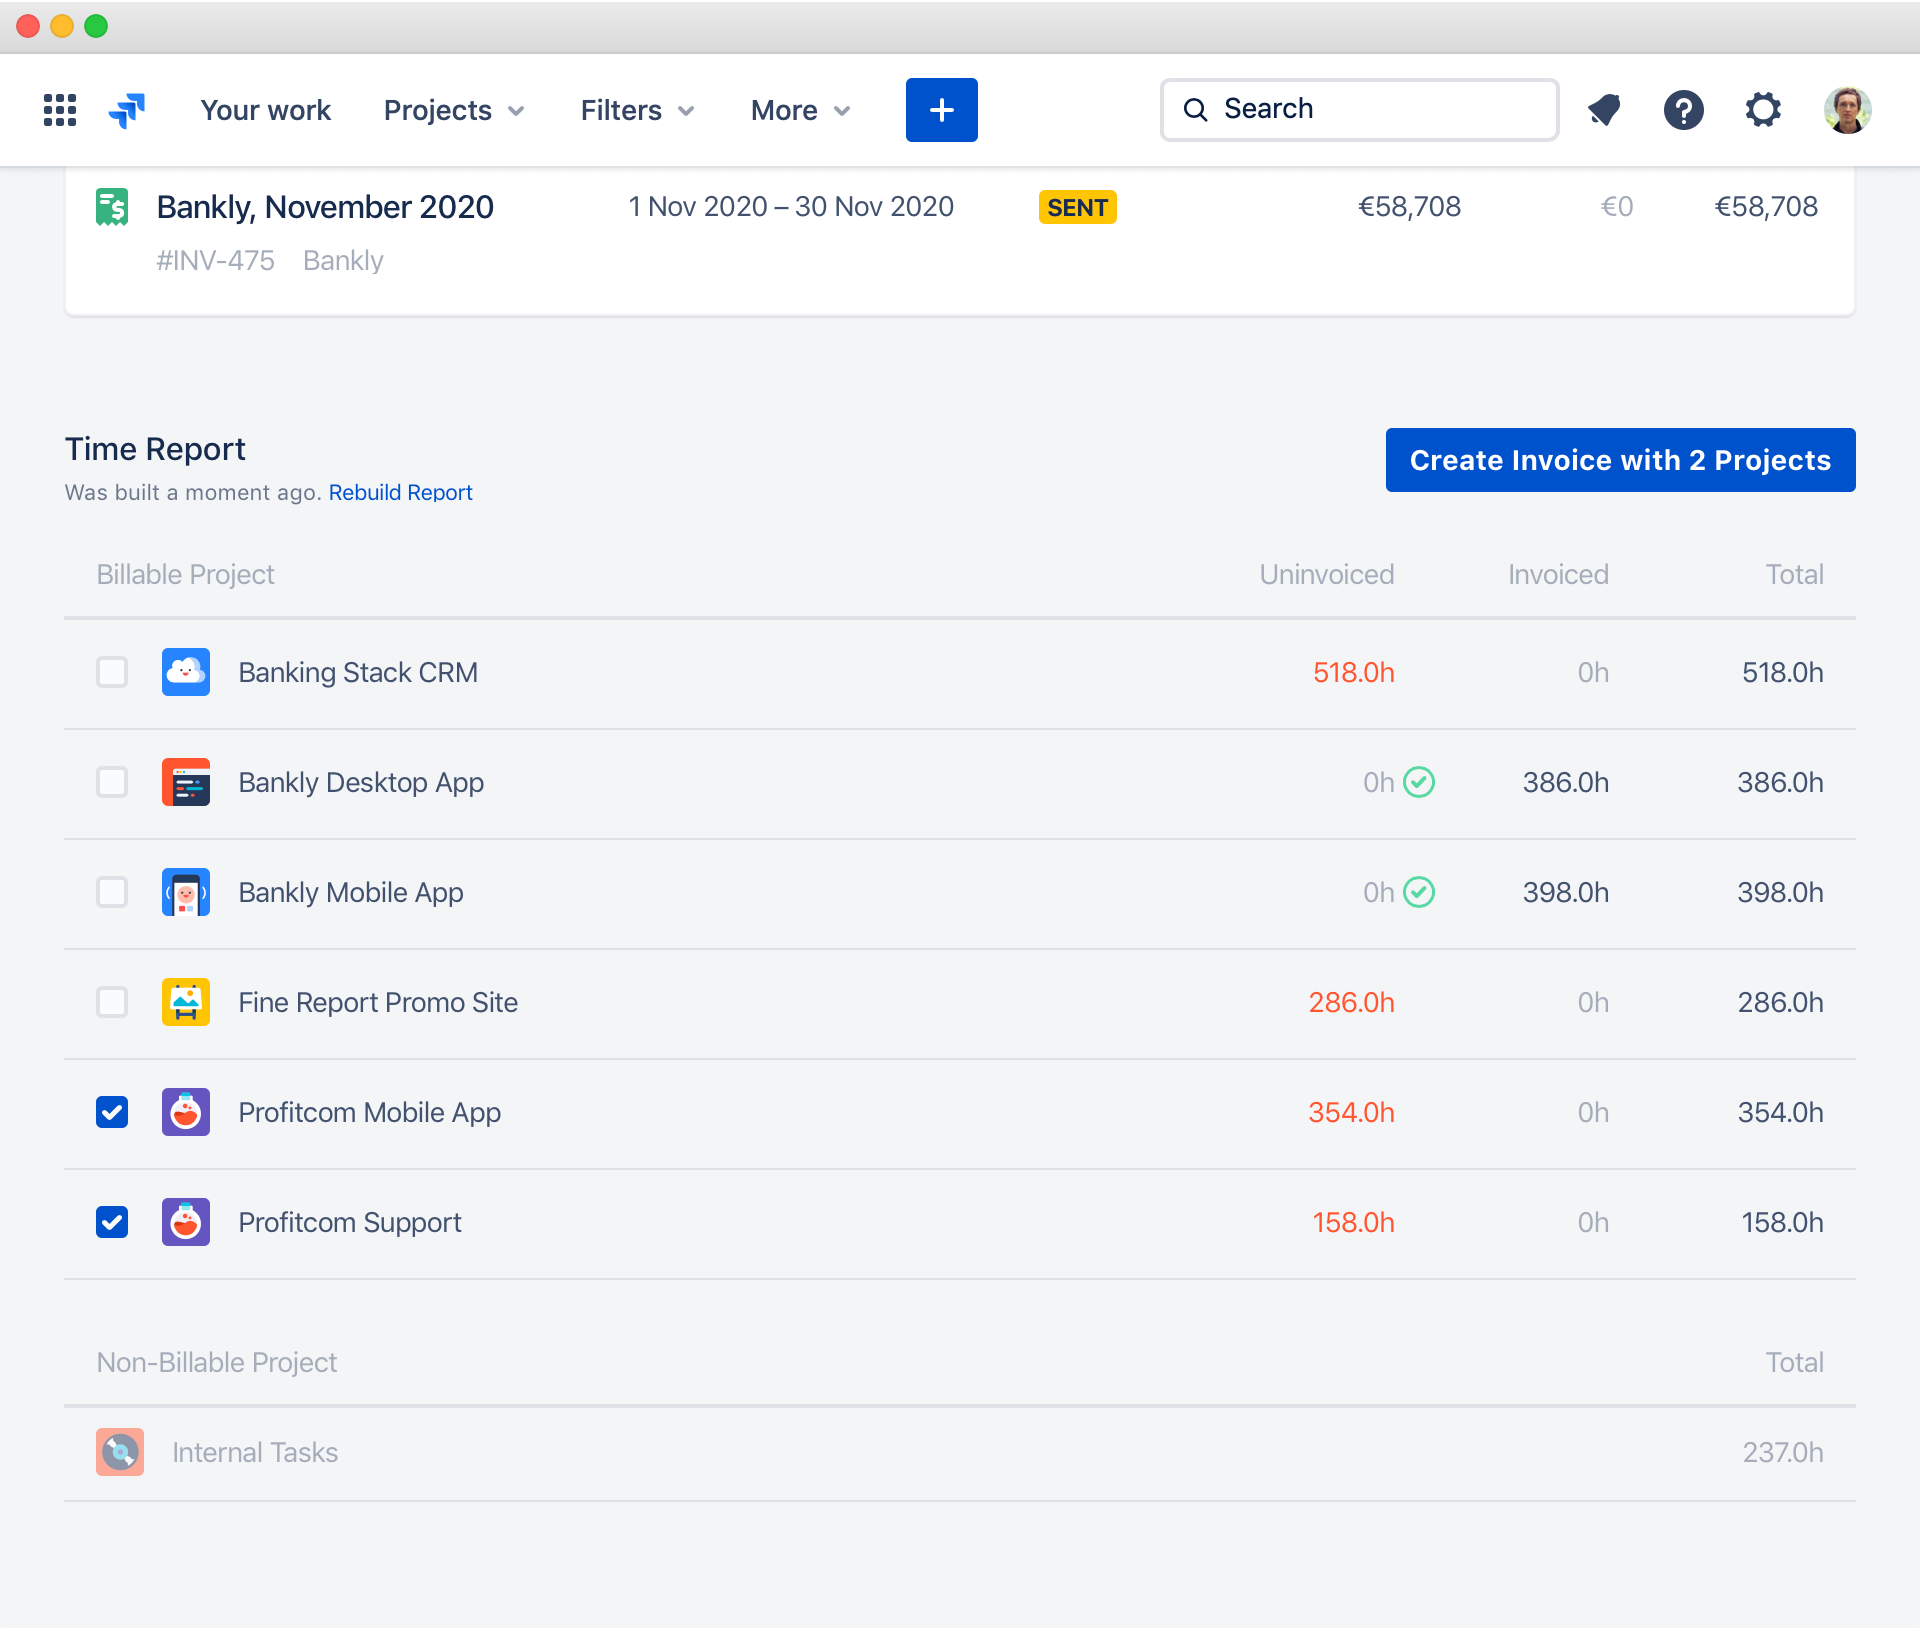Open the Fine Report Promo Site project name
Screen dimensions: 1920x1628
click(378, 1002)
